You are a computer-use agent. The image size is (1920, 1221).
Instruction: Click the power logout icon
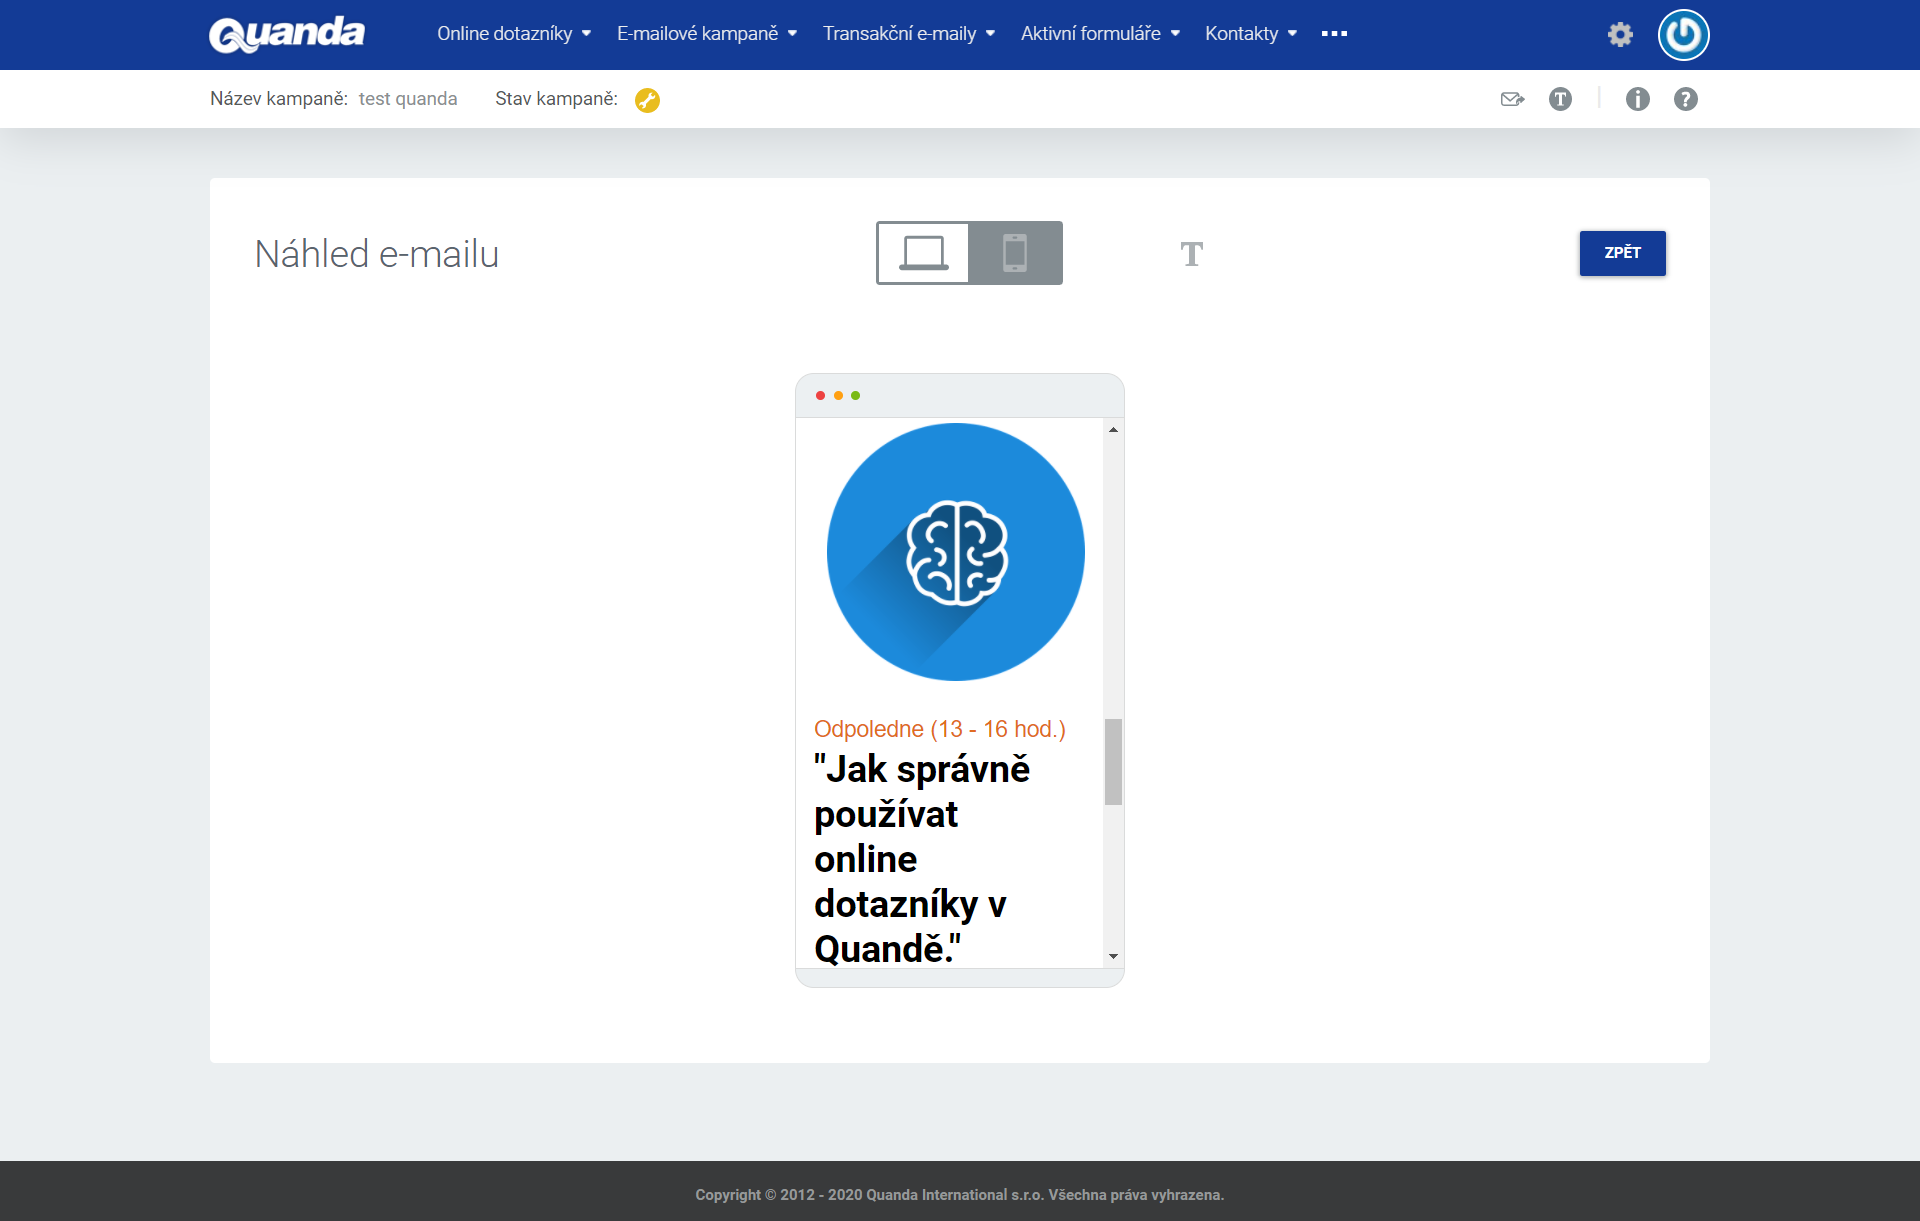click(1684, 35)
